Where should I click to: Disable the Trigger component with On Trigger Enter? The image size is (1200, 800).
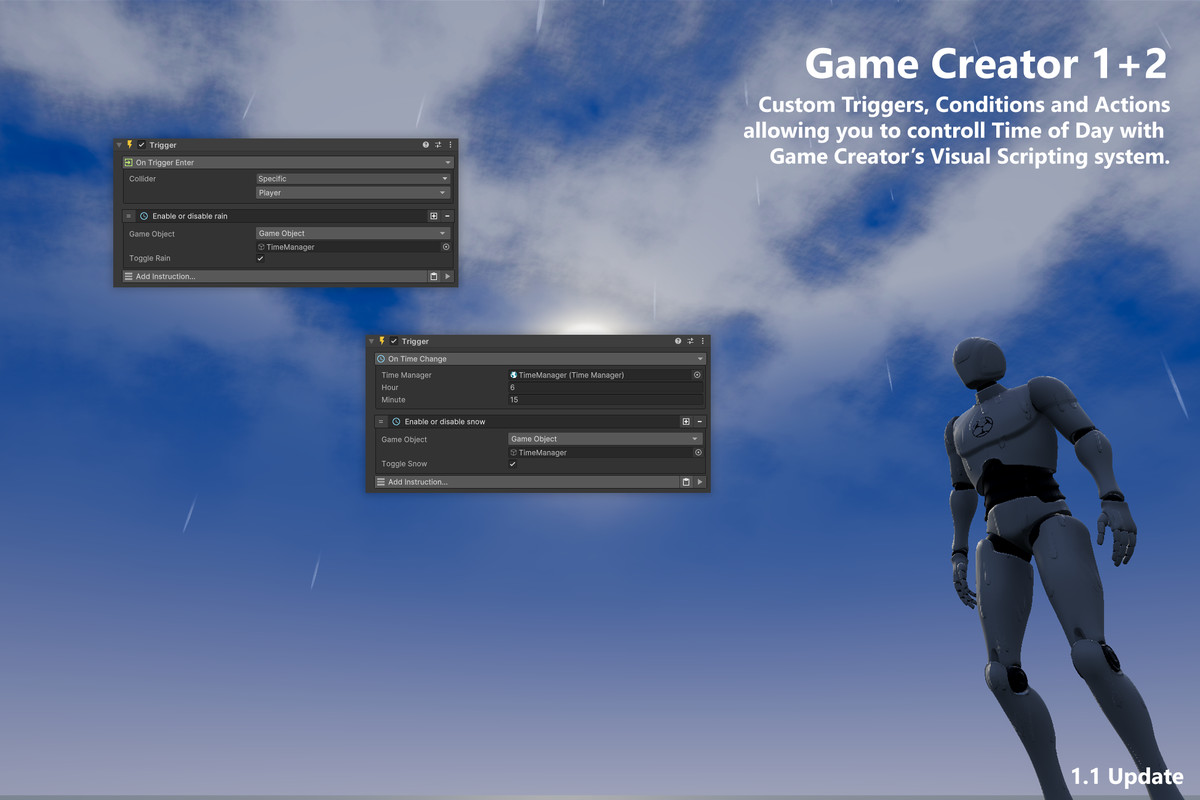142,145
